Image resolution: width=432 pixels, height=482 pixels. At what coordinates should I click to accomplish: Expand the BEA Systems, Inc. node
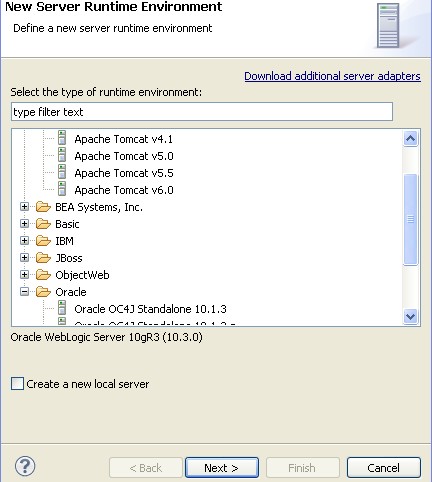click(x=24, y=207)
